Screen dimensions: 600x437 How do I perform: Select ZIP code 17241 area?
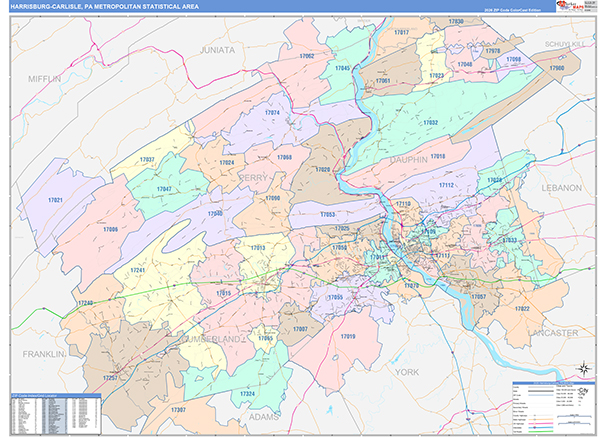(138, 270)
